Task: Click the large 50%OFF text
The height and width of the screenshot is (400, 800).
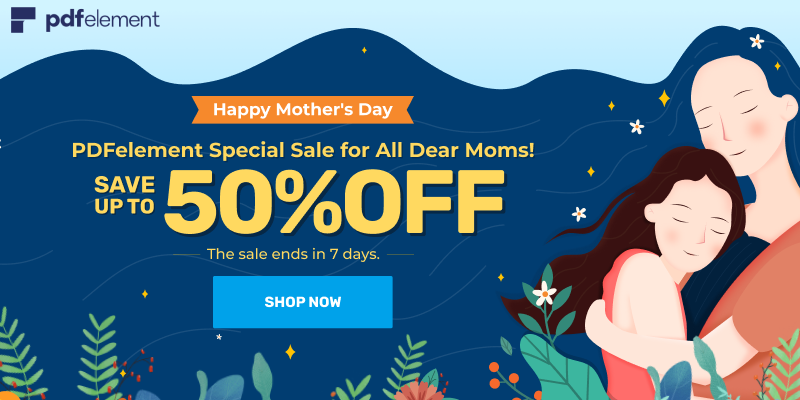Action: pos(334,199)
